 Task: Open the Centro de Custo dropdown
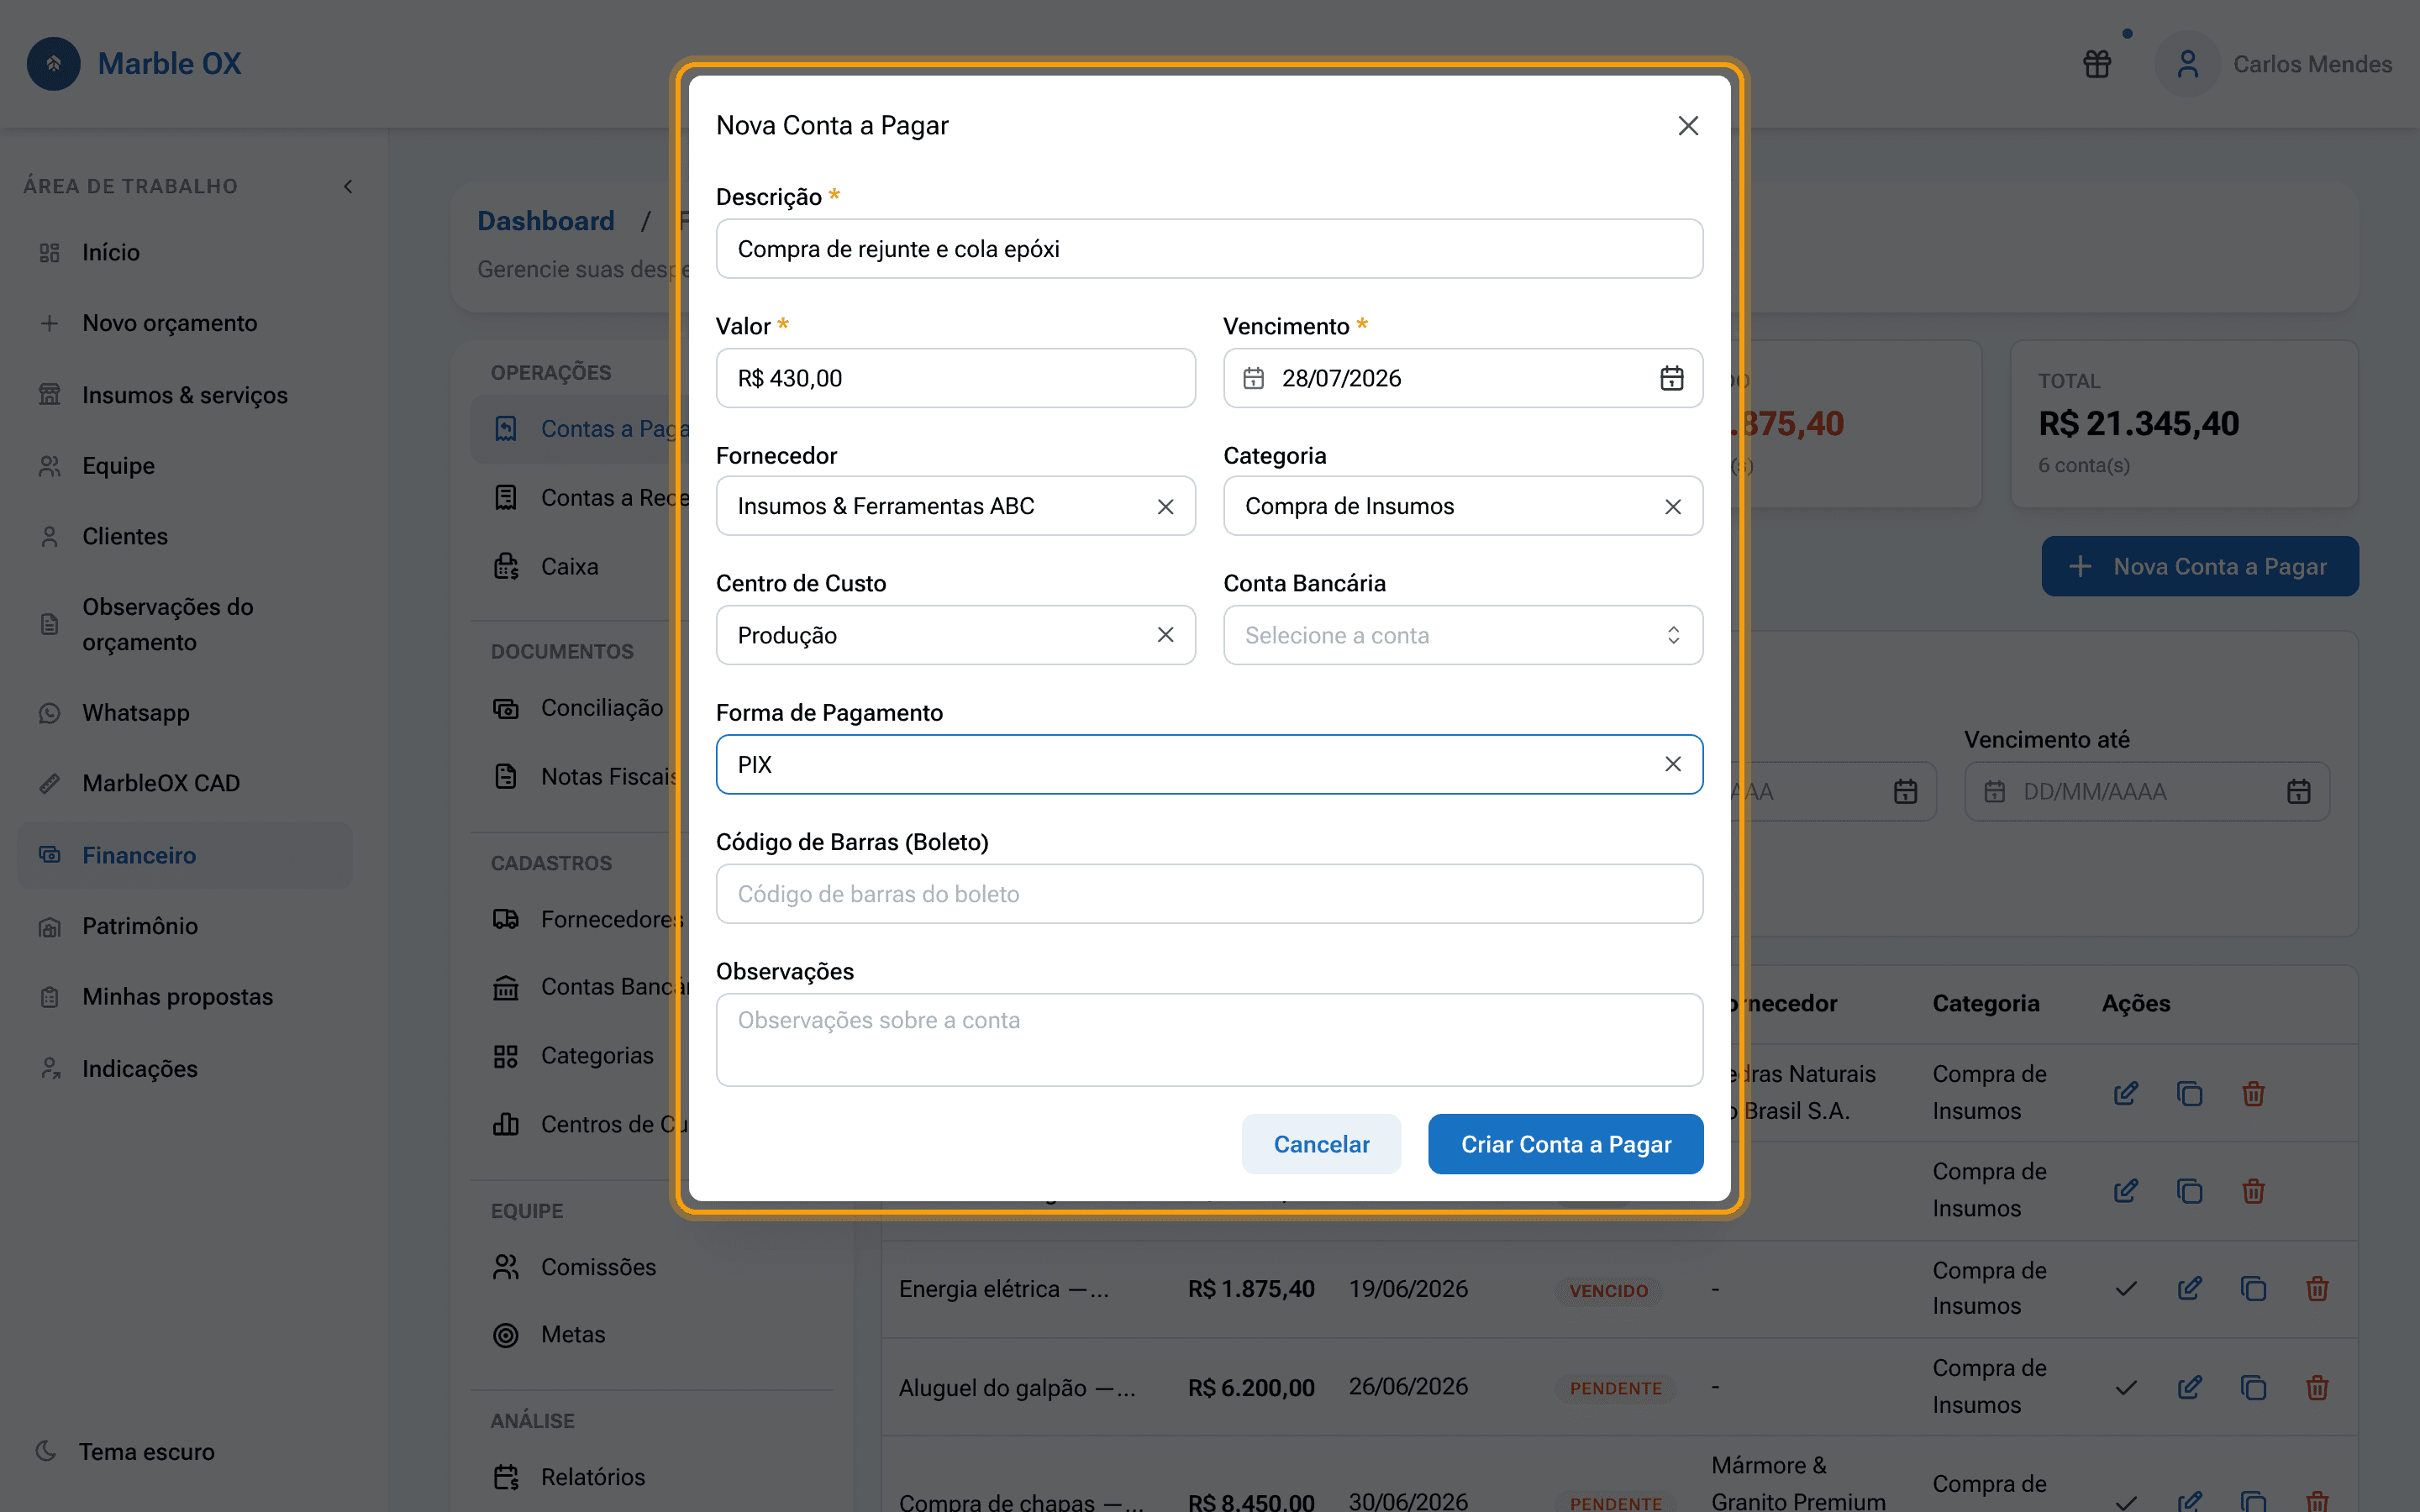[x=955, y=635]
